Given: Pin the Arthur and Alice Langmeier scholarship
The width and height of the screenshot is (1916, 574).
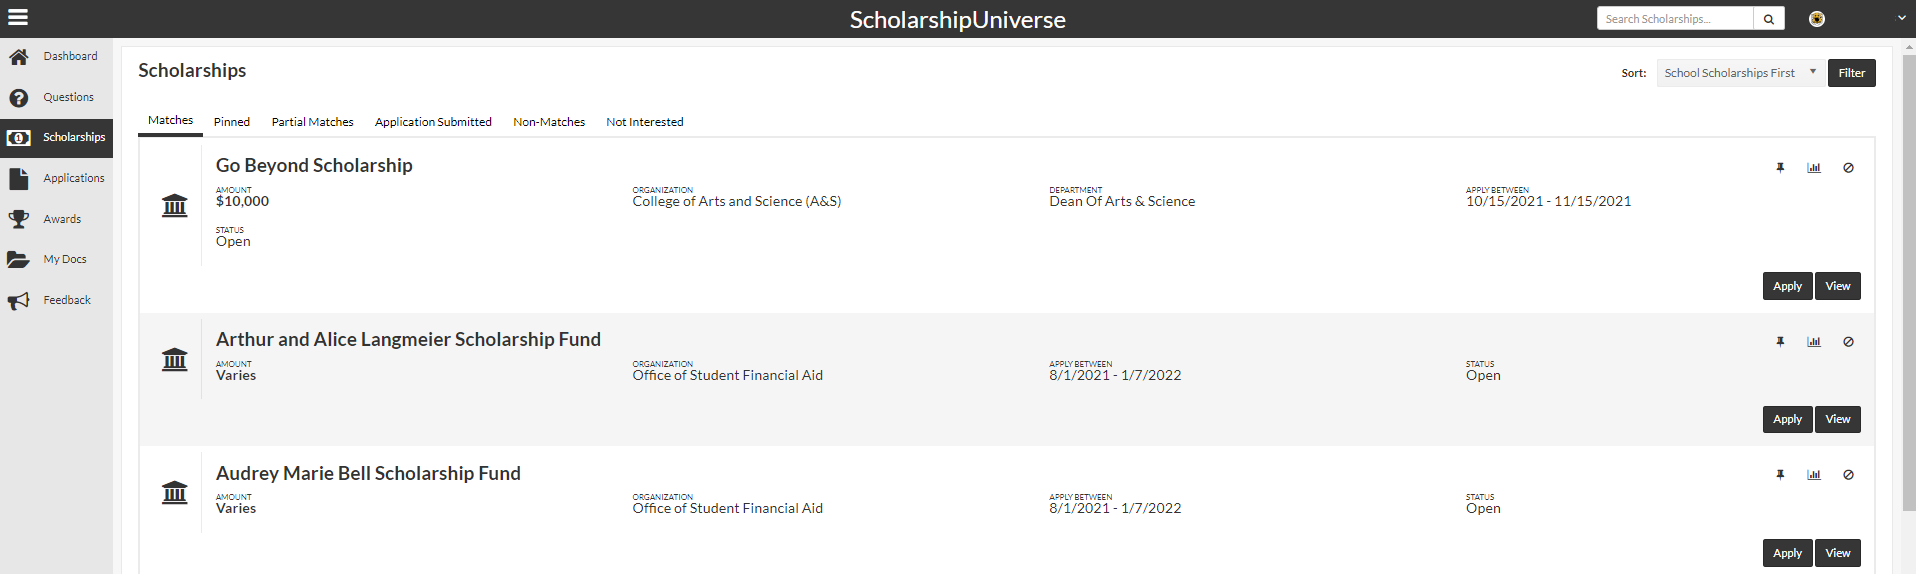Looking at the screenshot, I should click(x=1780, y=342).
